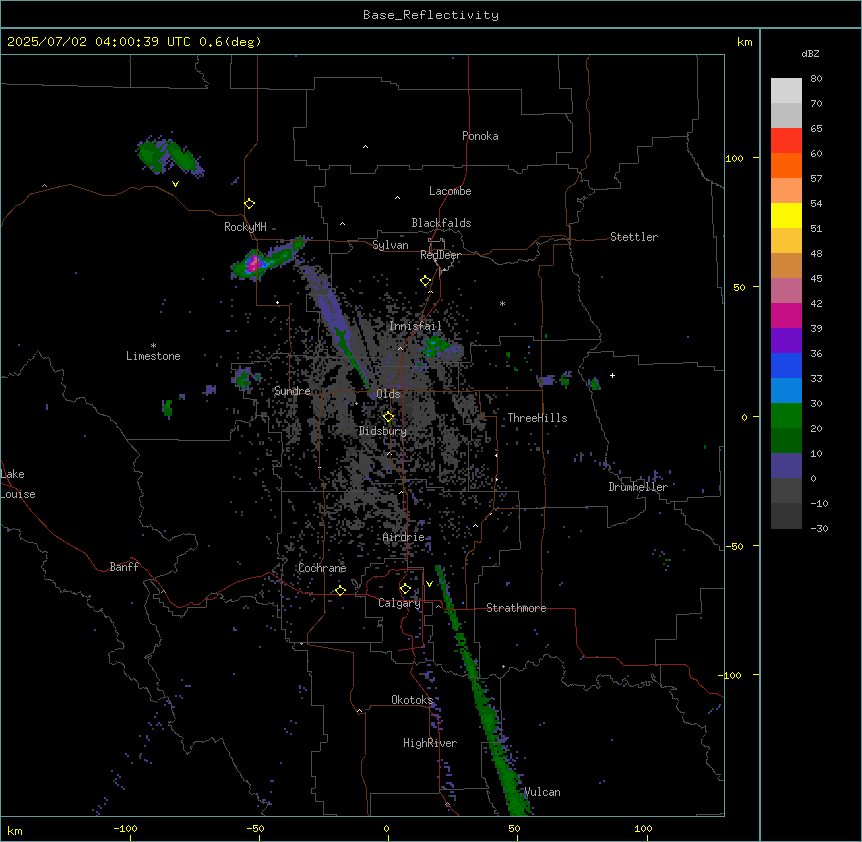Viewport: 862px width, 842px height.
Task: Click the Drumheller label
Action: tap(638, 487)
